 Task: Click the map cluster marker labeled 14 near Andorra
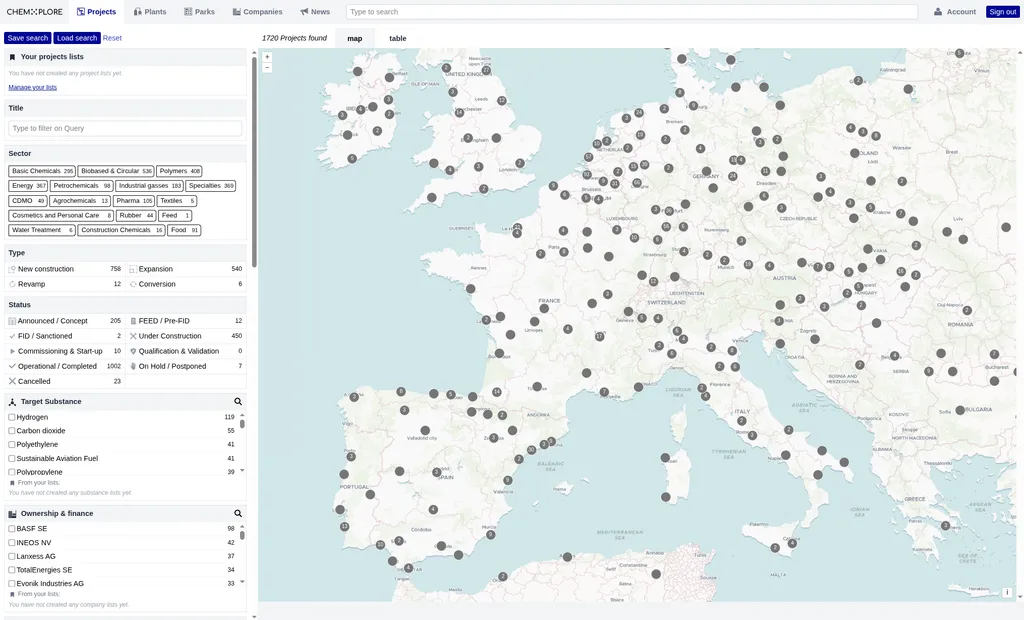(x=497, y=391)
